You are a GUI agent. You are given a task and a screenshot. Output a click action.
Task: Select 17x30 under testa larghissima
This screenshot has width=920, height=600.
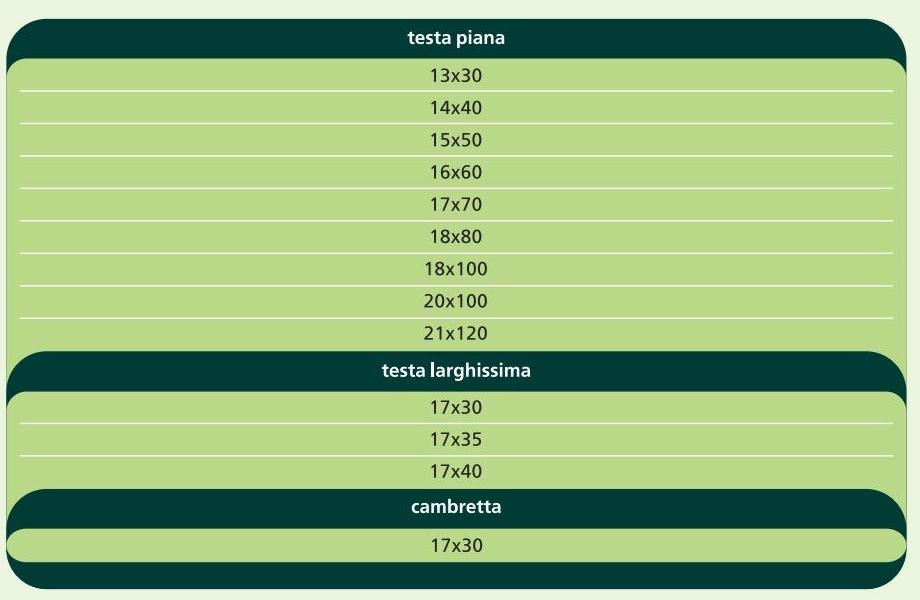pos(456,408)
